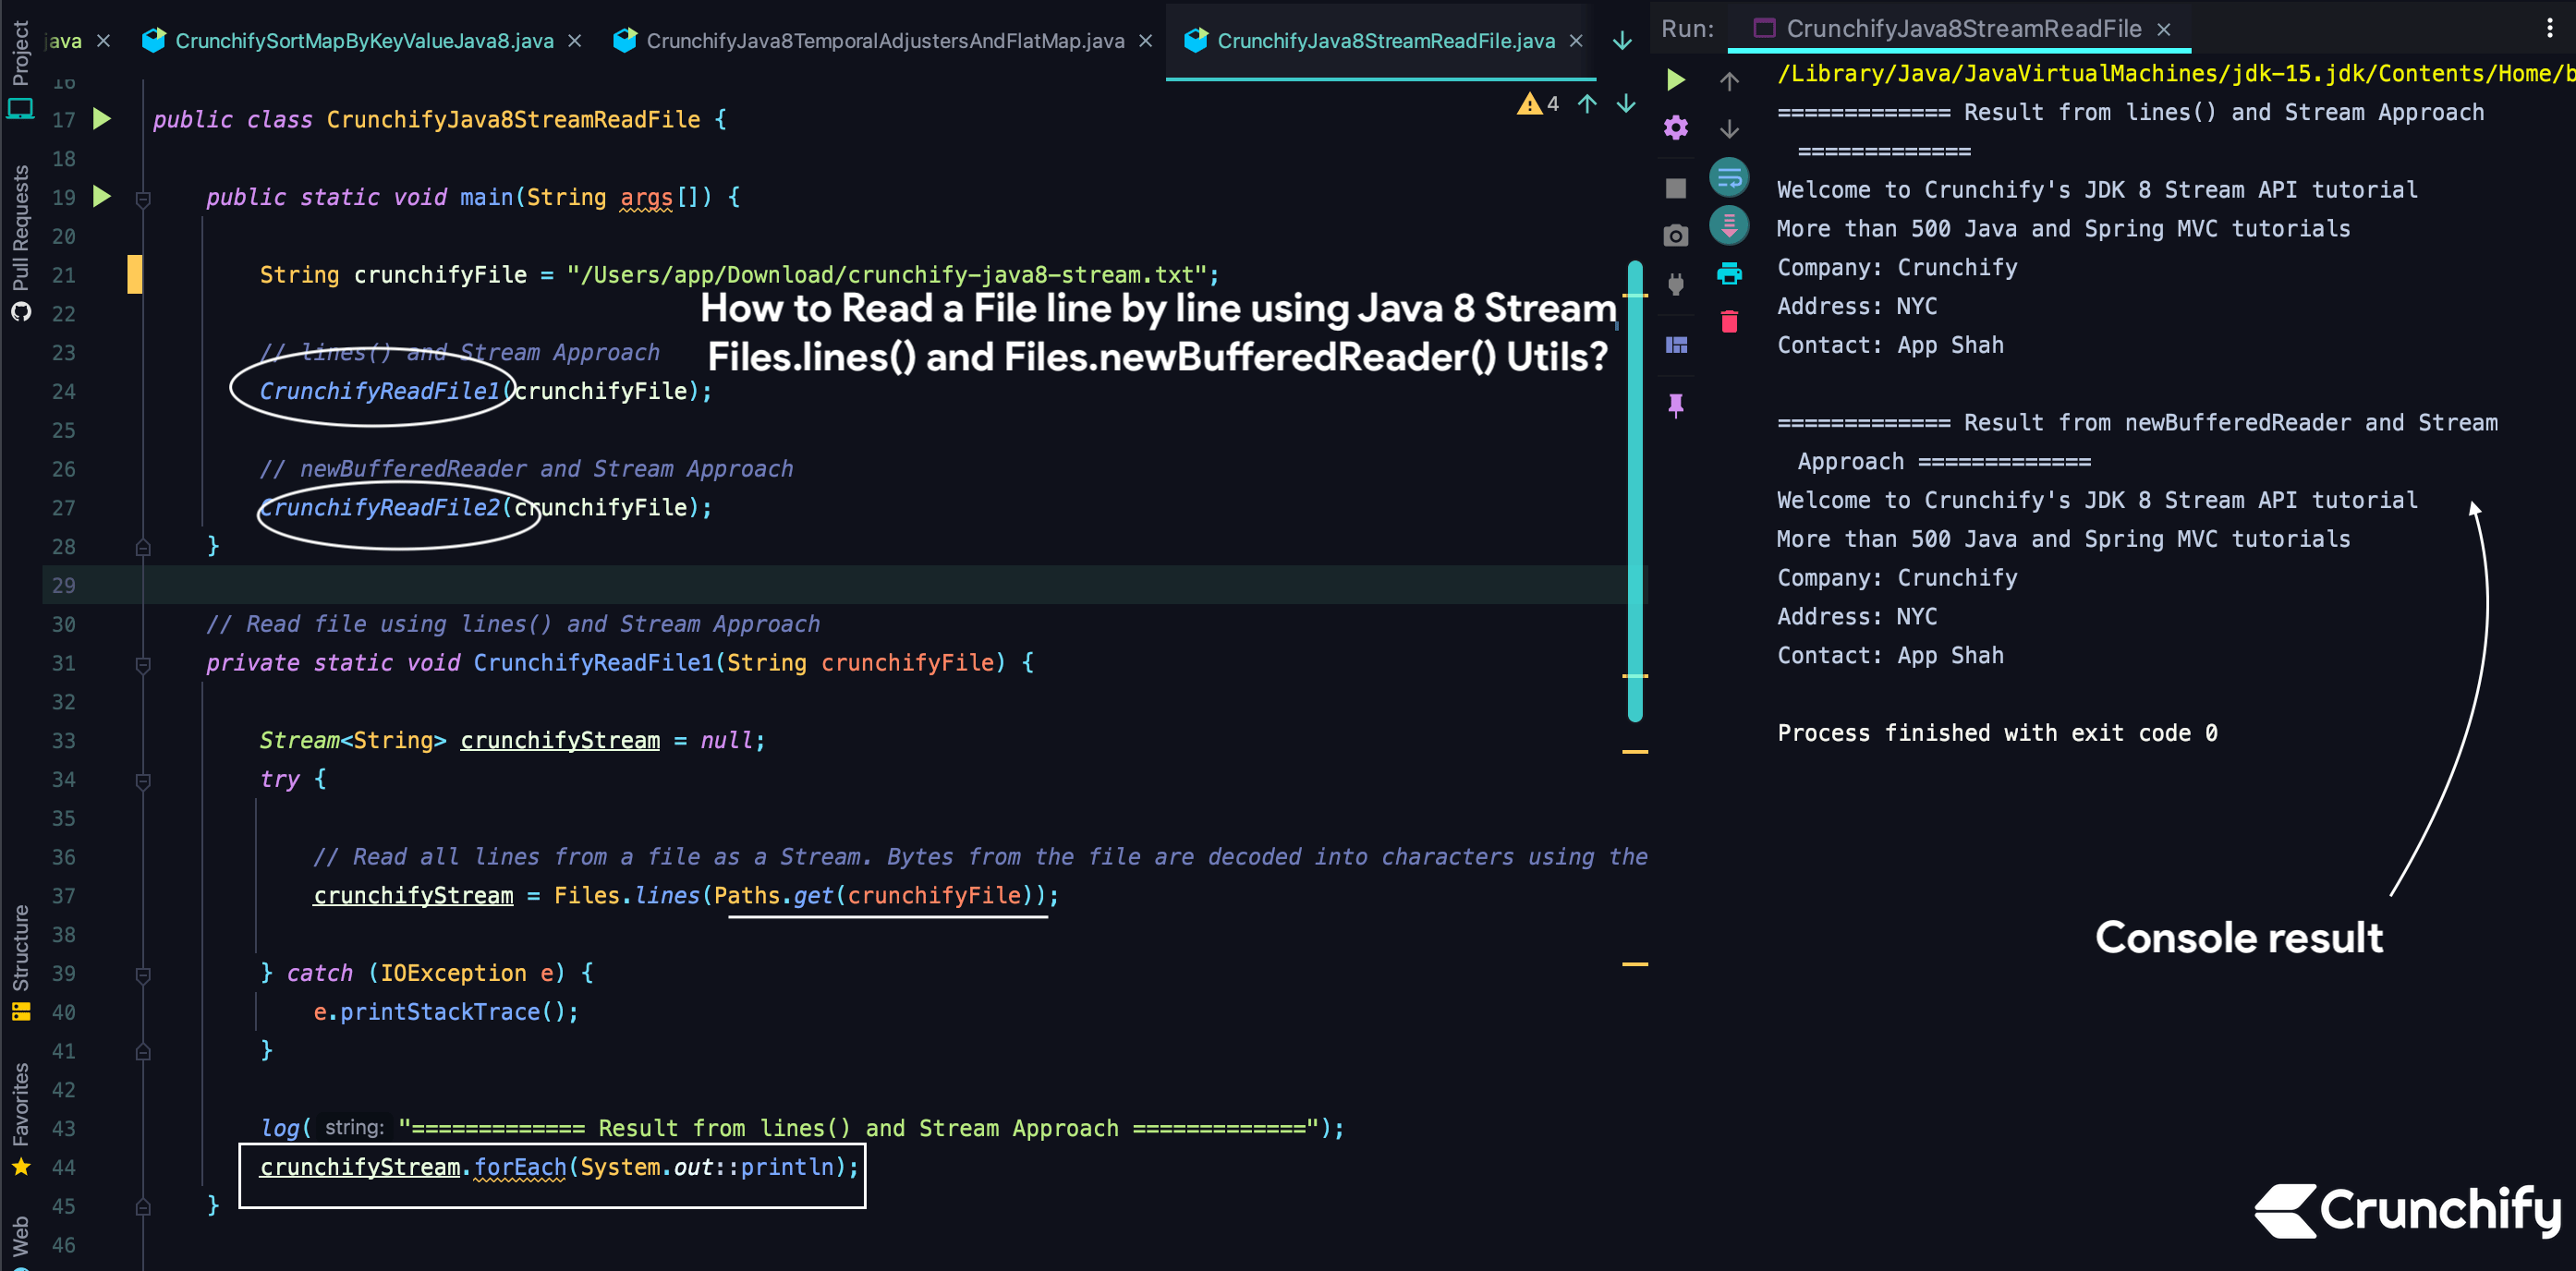Image resolution: width=2576 pixels, height=1271 pixels.
Task: Switch to CrunchifySortMapByKeyValueJava8.java tab
Action: (363, 41)
